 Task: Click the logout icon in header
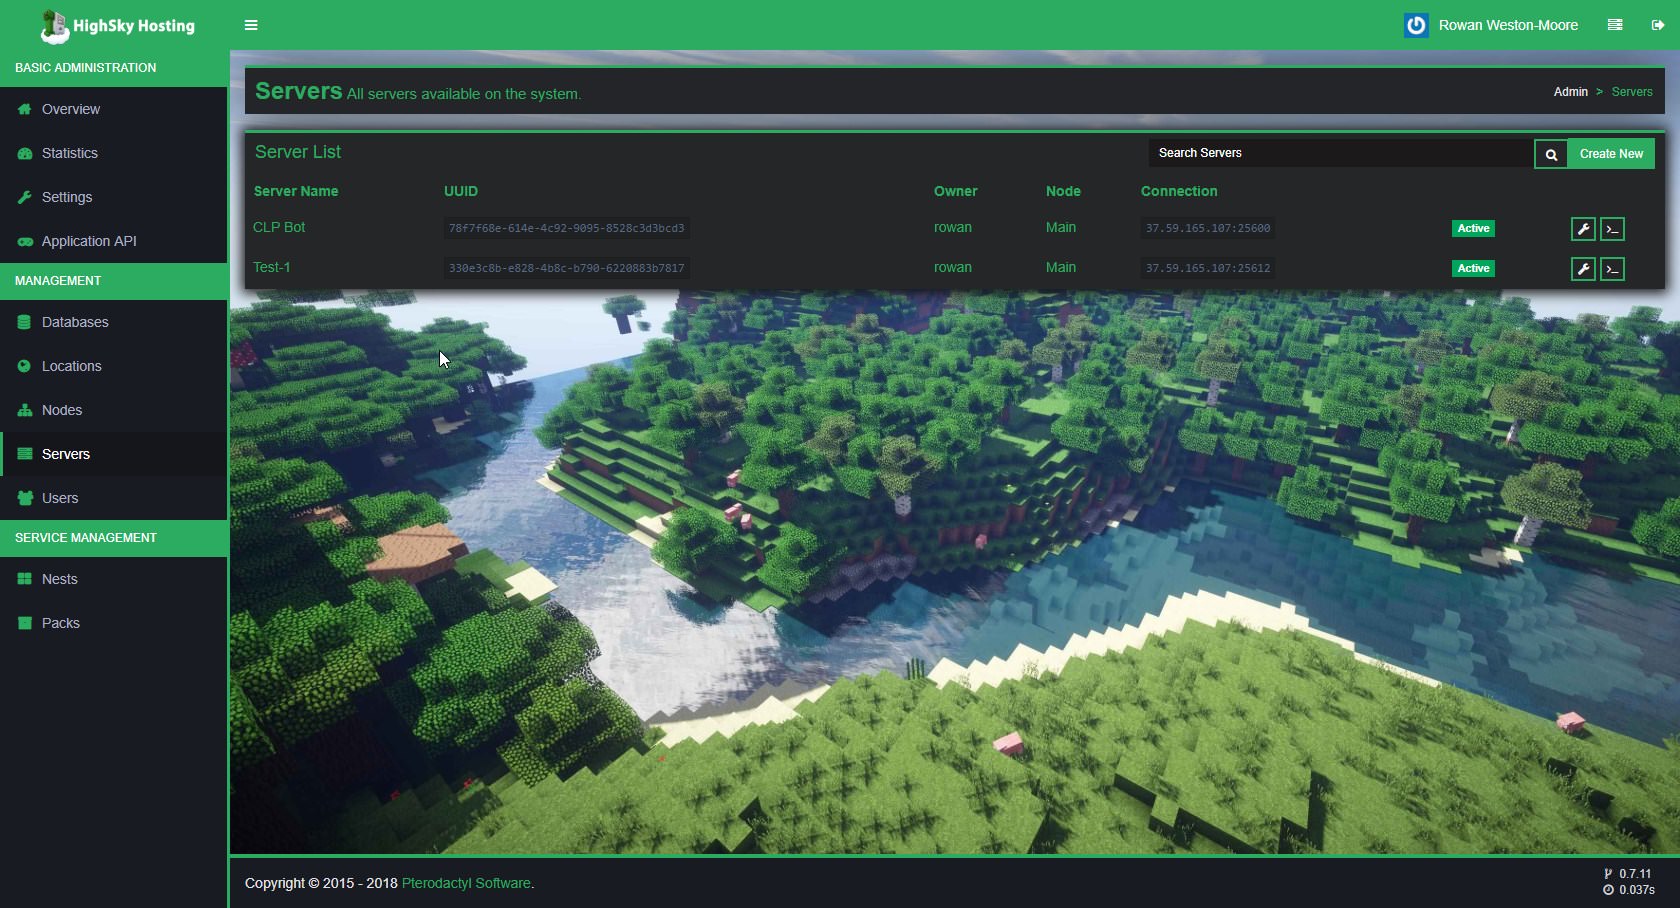(x=1657, y=25)
